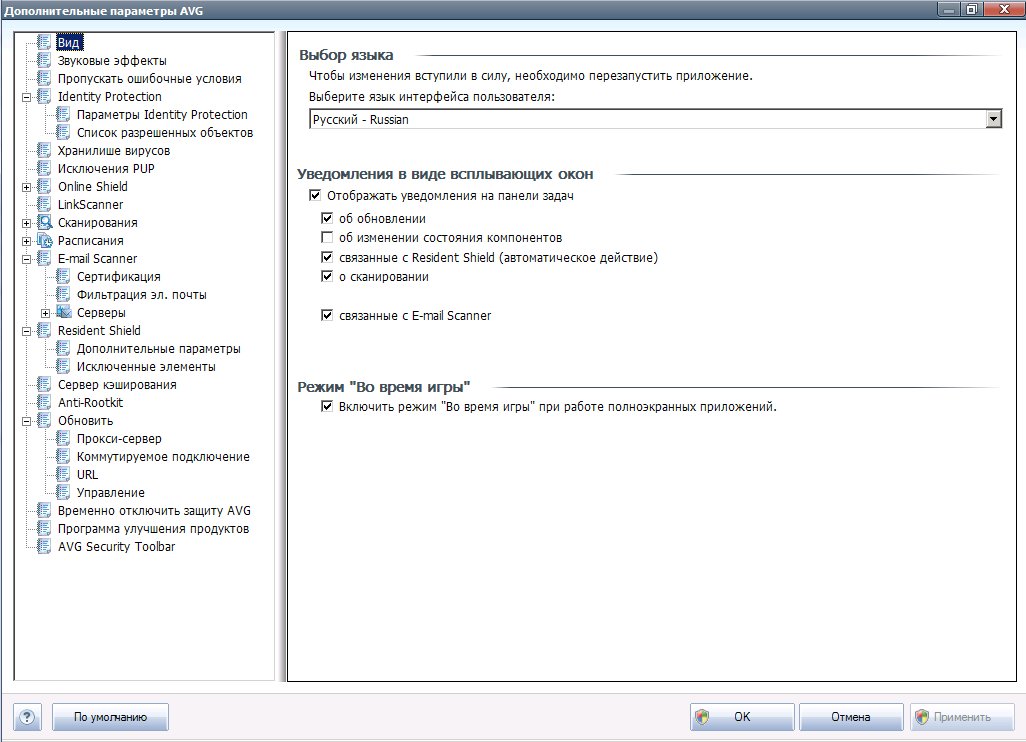Uncheck the об обновлении notification checkbox
This screenshot has width=1026, height=742.
pyautogui.click(x=327, y=218)
